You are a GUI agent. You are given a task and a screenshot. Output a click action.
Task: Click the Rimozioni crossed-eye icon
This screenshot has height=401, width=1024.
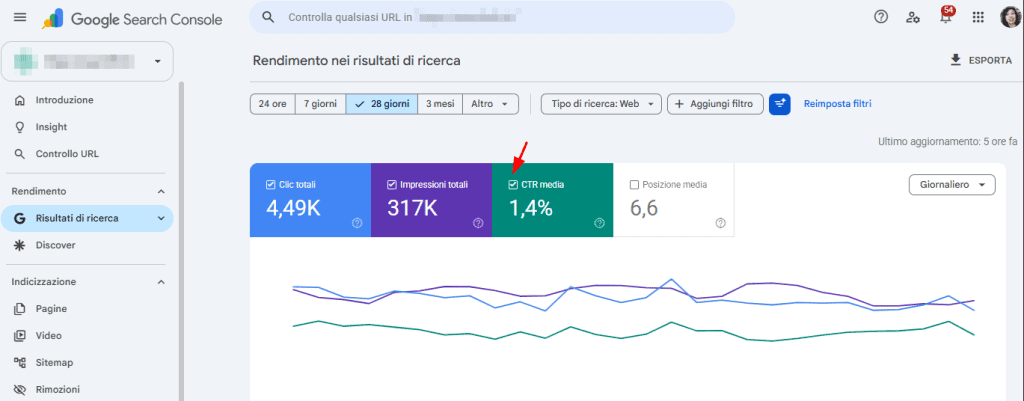coord(20,389)
